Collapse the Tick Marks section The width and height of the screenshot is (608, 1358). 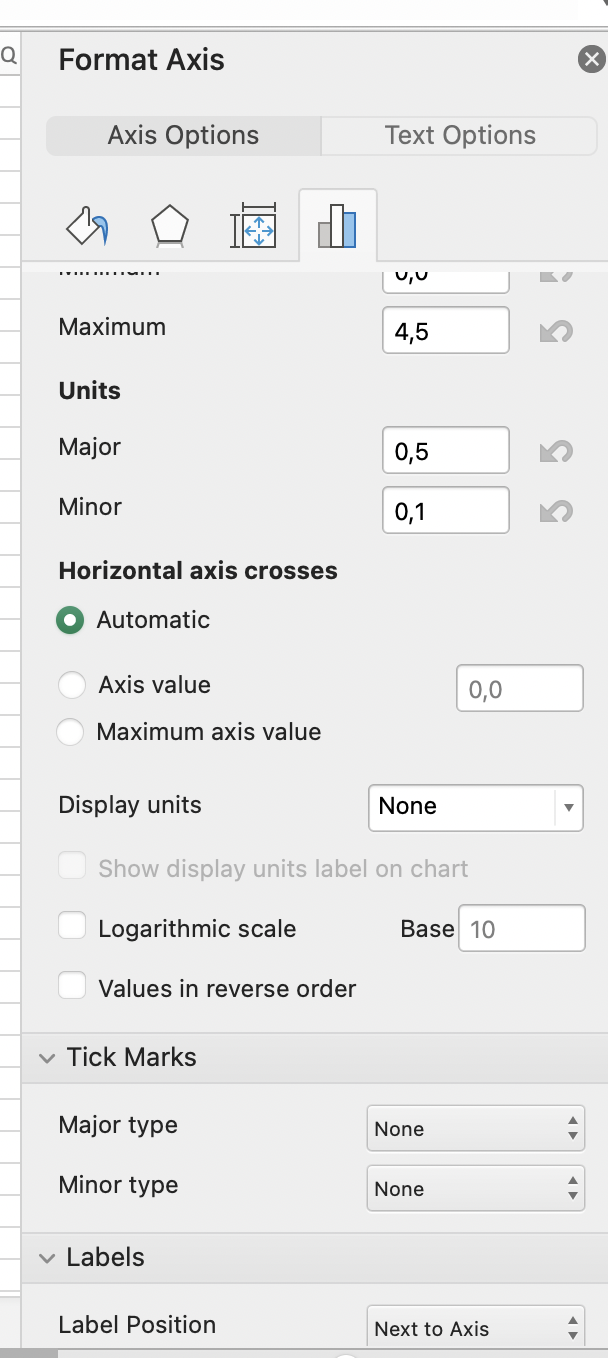click(47, 1057)
